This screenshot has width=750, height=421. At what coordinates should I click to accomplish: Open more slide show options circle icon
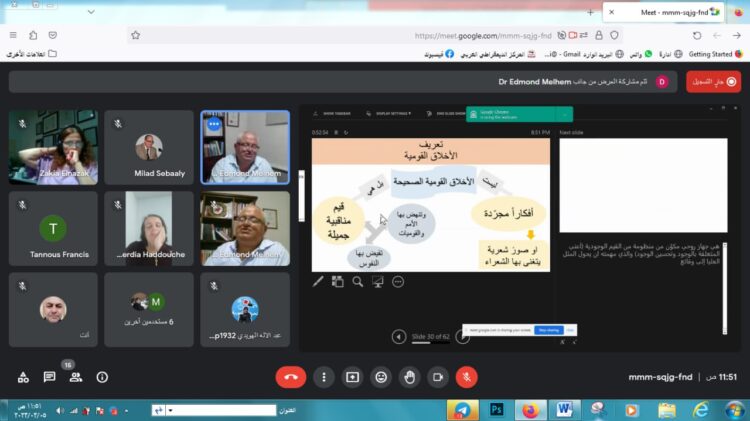coord(398,282)
